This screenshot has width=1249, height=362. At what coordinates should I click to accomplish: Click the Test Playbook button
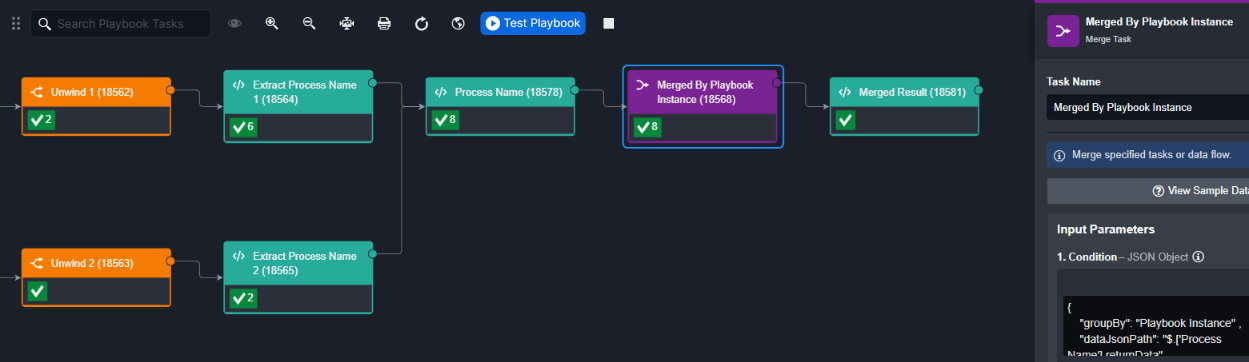532,23
